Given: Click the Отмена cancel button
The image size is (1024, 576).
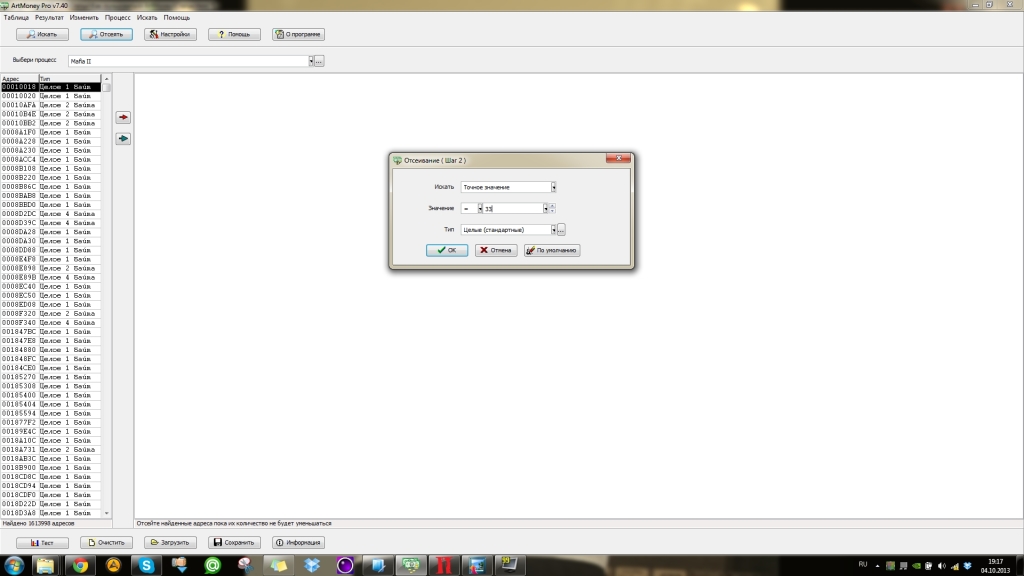Looking at the screenshot, I should coord(496,250).
